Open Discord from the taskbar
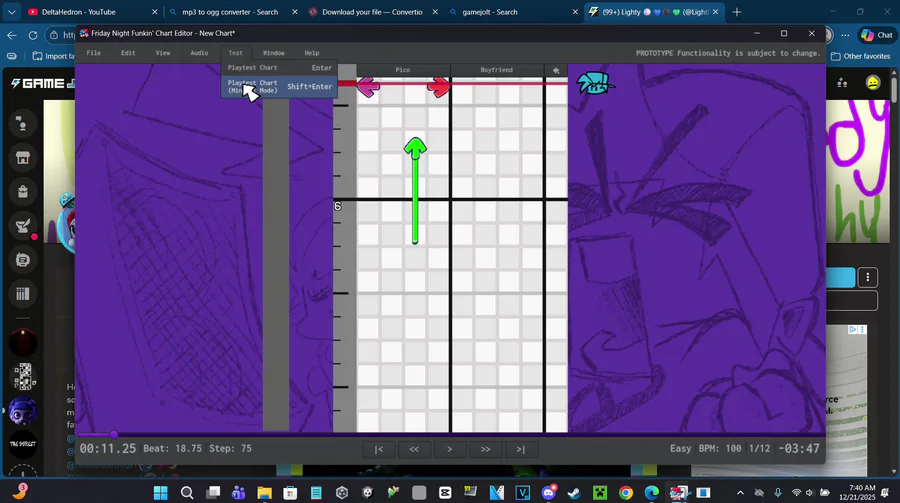Screen dimensions: 900x503 549,493
